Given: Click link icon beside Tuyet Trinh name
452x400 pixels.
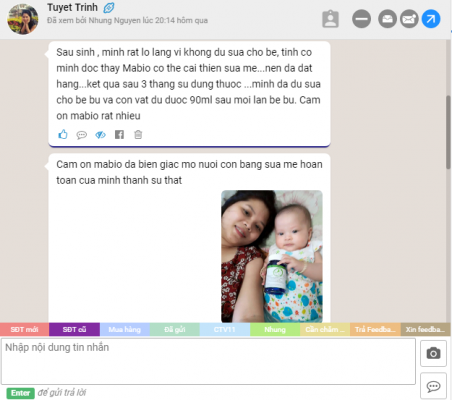Looking at the screenshot, I should 109,8.
